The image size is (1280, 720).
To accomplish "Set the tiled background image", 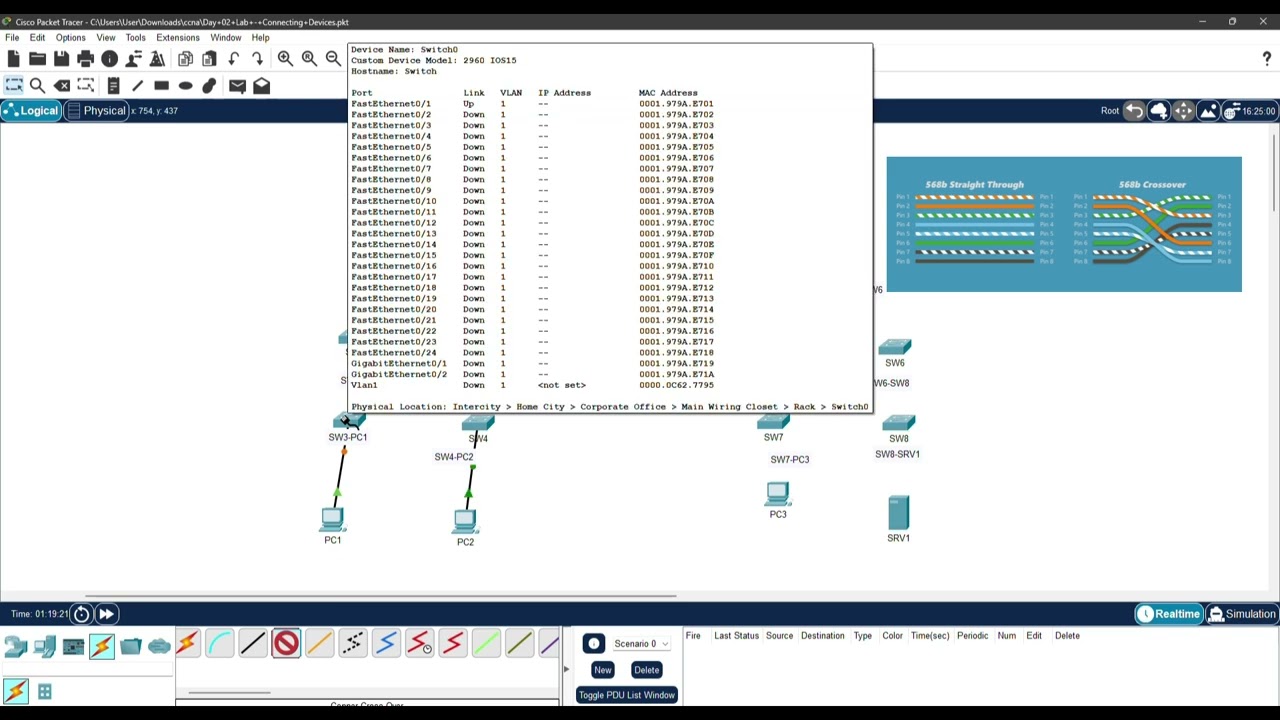I will 1208,111.
